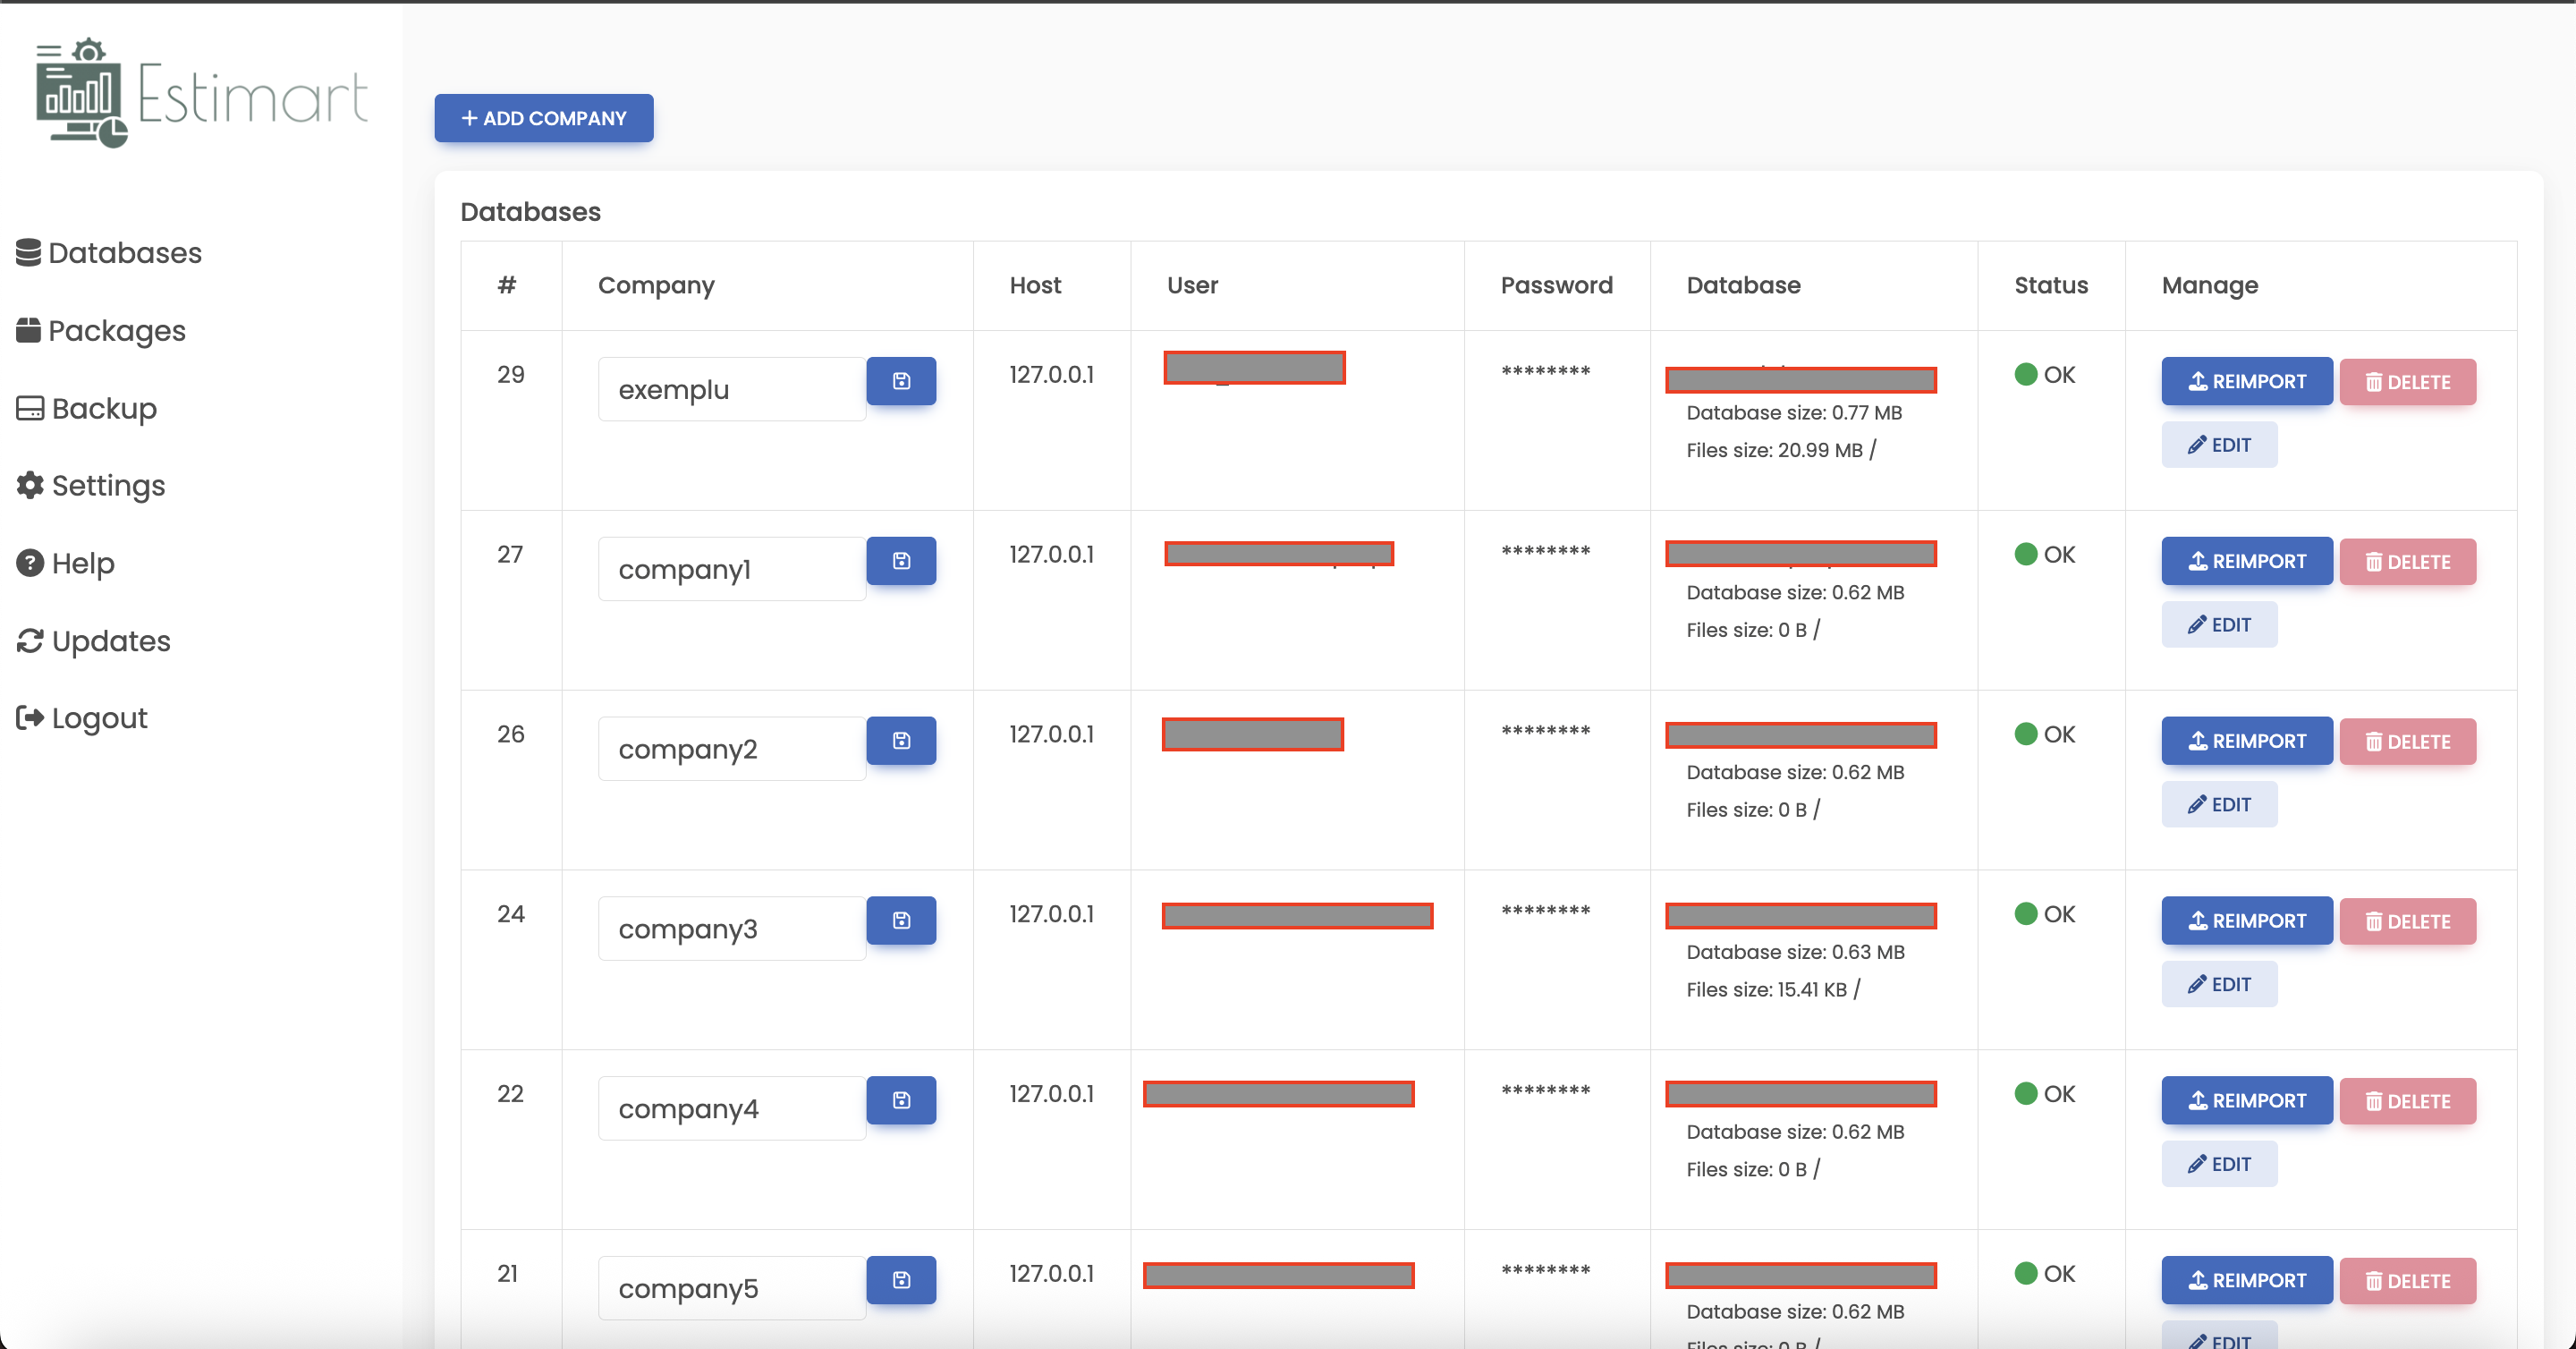This screenshot has height=1349, width=2576.
Task: Open the Backup panel from the sidebar
Action: (x=29, y=408)
